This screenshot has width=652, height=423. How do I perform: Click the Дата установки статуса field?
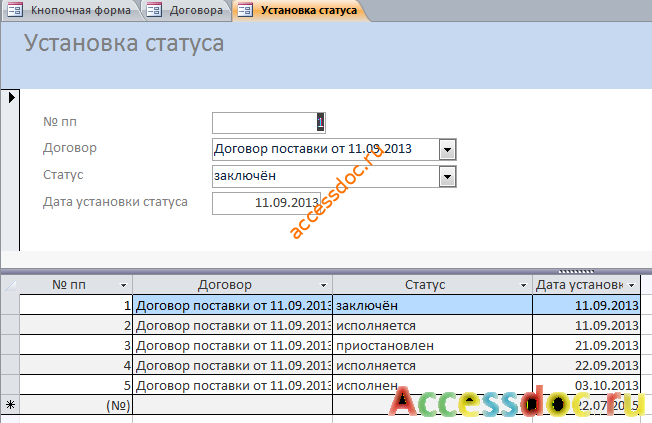coord(266,203)
